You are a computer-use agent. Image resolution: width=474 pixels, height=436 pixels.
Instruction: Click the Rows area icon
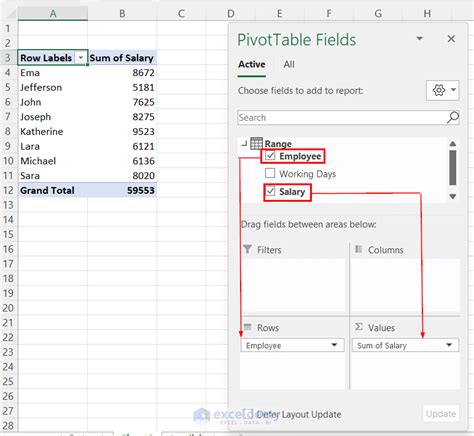point(247,327)
